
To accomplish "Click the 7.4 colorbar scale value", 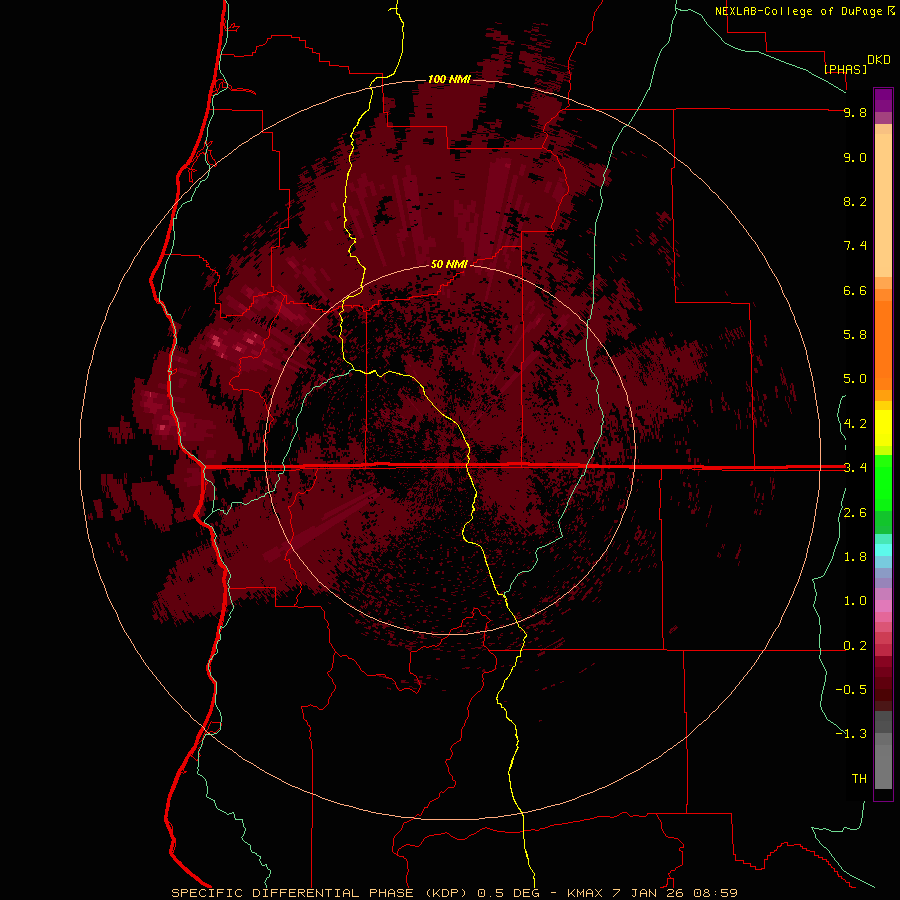I will pyautogui.click(x=855, y=246).
